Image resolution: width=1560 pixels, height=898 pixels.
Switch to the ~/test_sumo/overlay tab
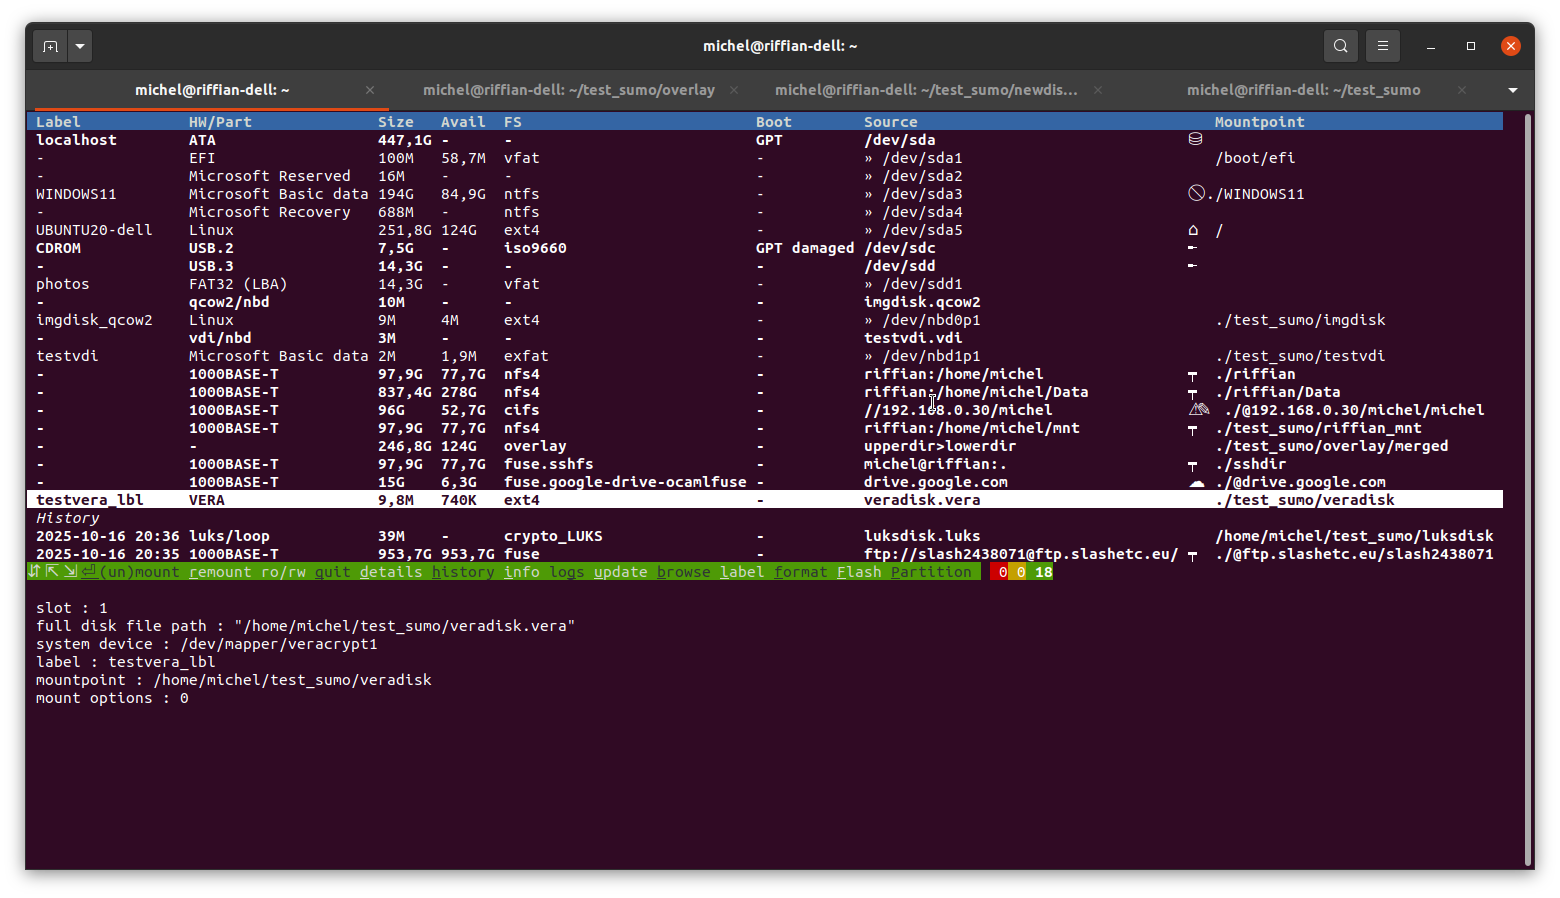click(x=568, y=90)
